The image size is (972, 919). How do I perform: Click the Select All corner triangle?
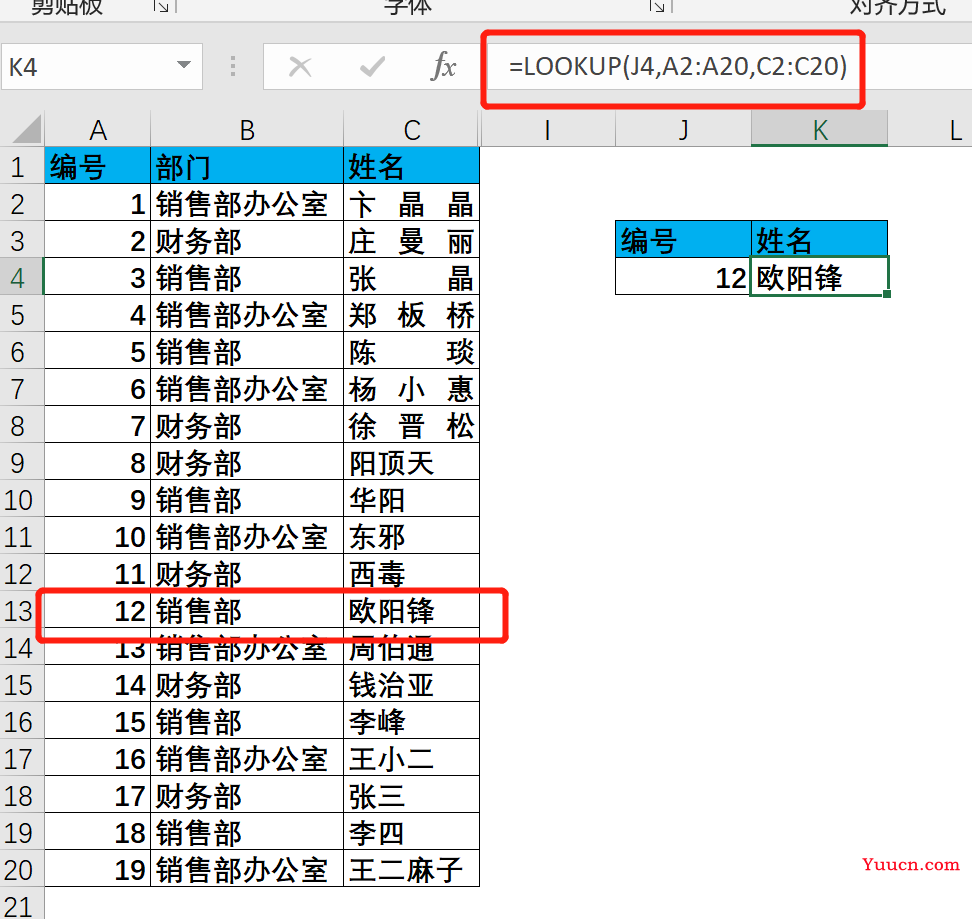[x=27, y=130]
